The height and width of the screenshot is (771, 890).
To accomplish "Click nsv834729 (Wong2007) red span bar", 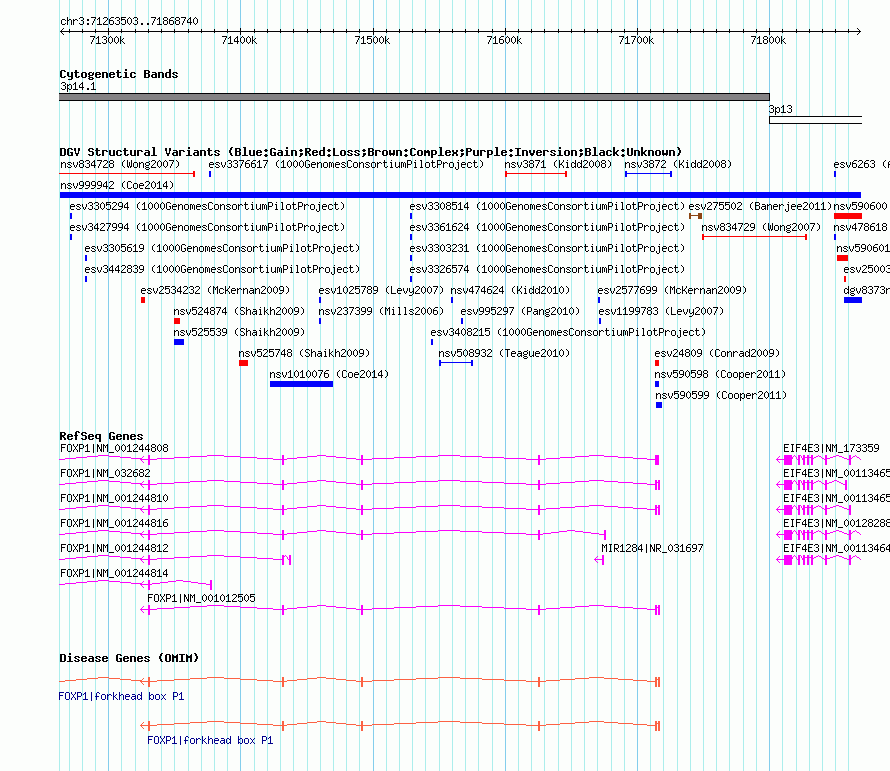I will 754,237.
